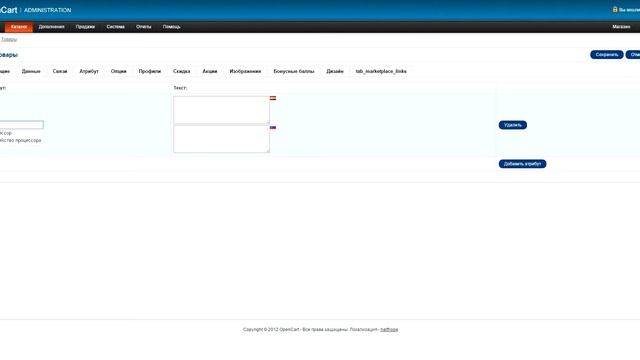Choose the 'йство процессора' autocomplete suggestion

(20, 140)
